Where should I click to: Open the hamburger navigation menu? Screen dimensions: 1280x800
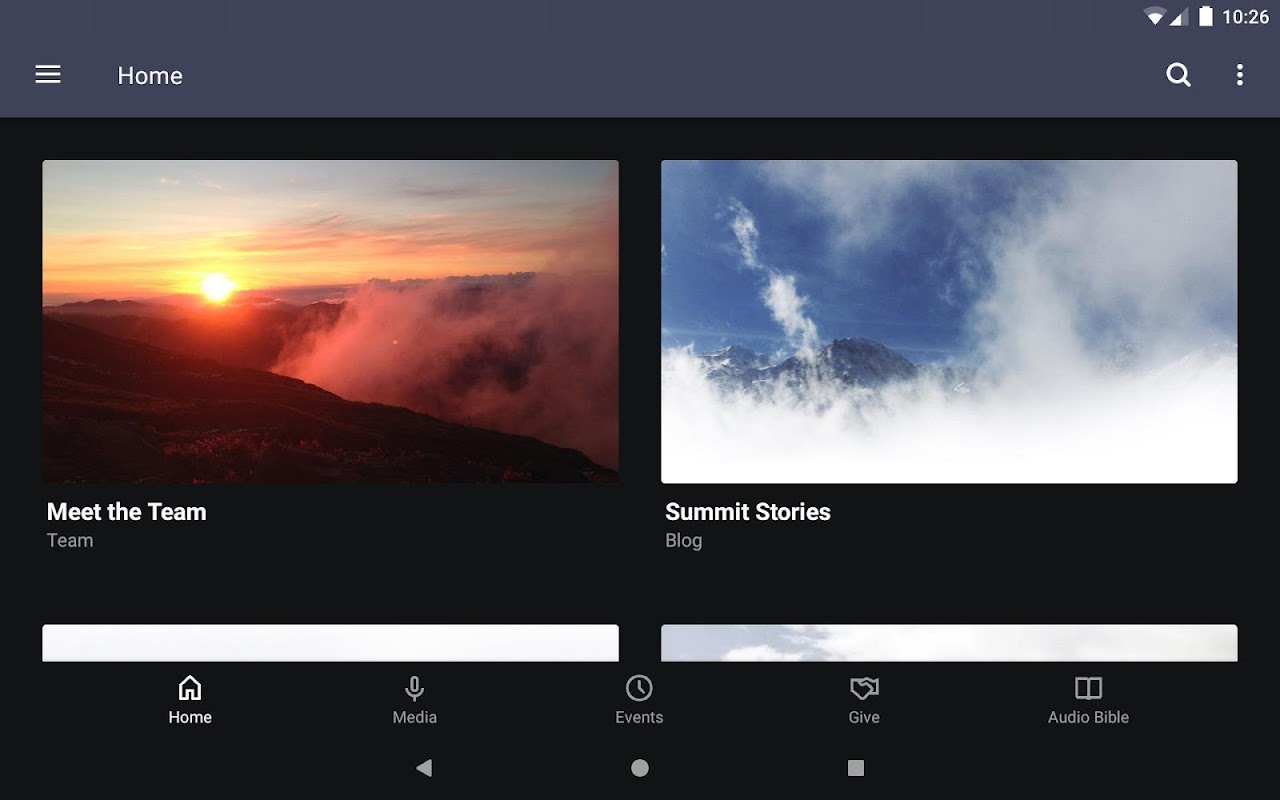(48, 75)
